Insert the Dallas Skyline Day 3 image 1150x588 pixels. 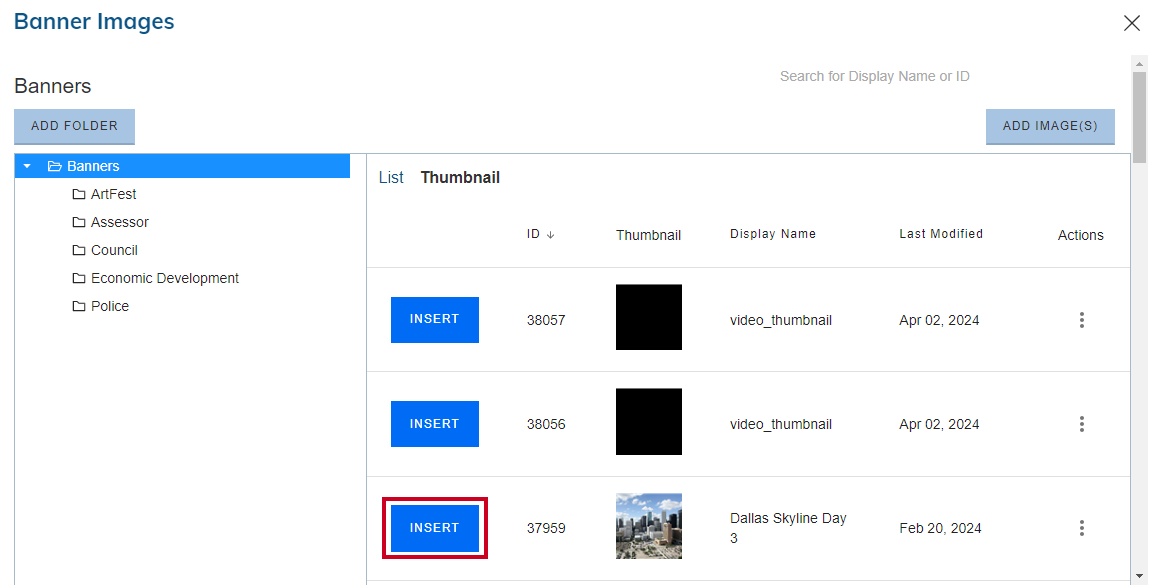(435, 528)
